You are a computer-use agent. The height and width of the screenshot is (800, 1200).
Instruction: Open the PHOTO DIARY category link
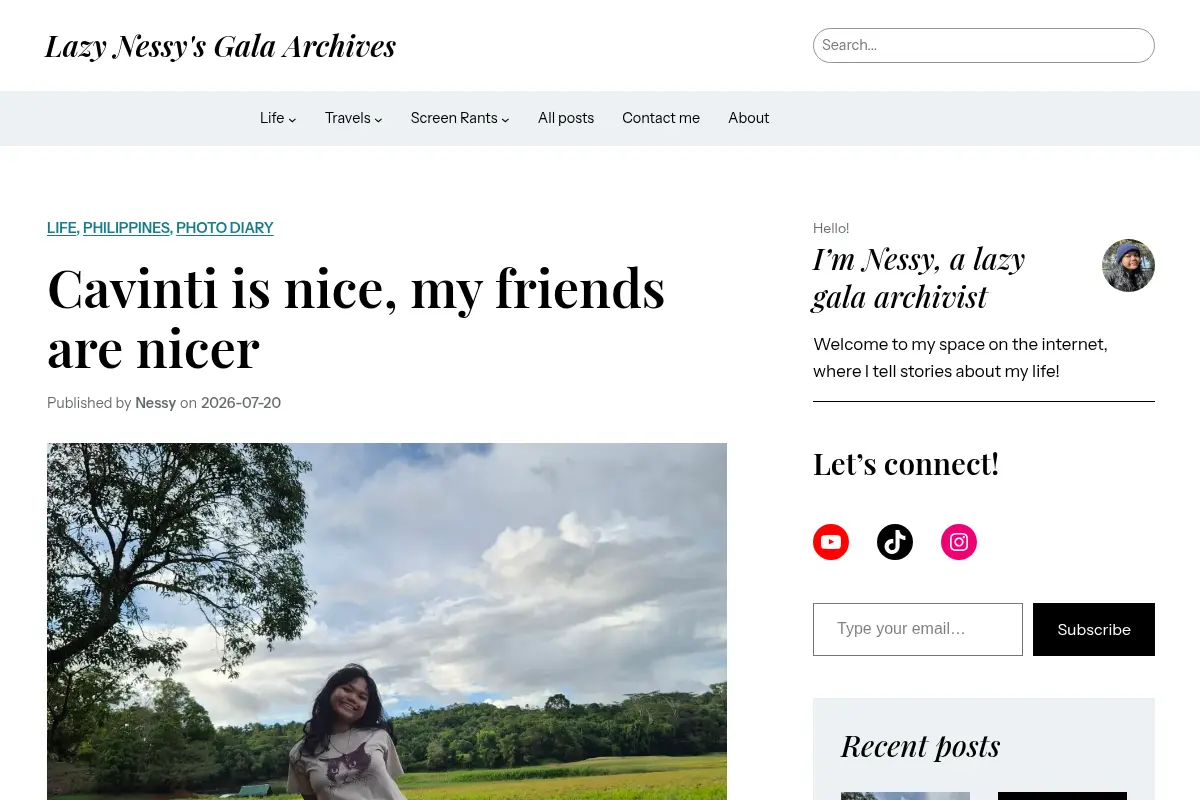(x=225, y=228)
